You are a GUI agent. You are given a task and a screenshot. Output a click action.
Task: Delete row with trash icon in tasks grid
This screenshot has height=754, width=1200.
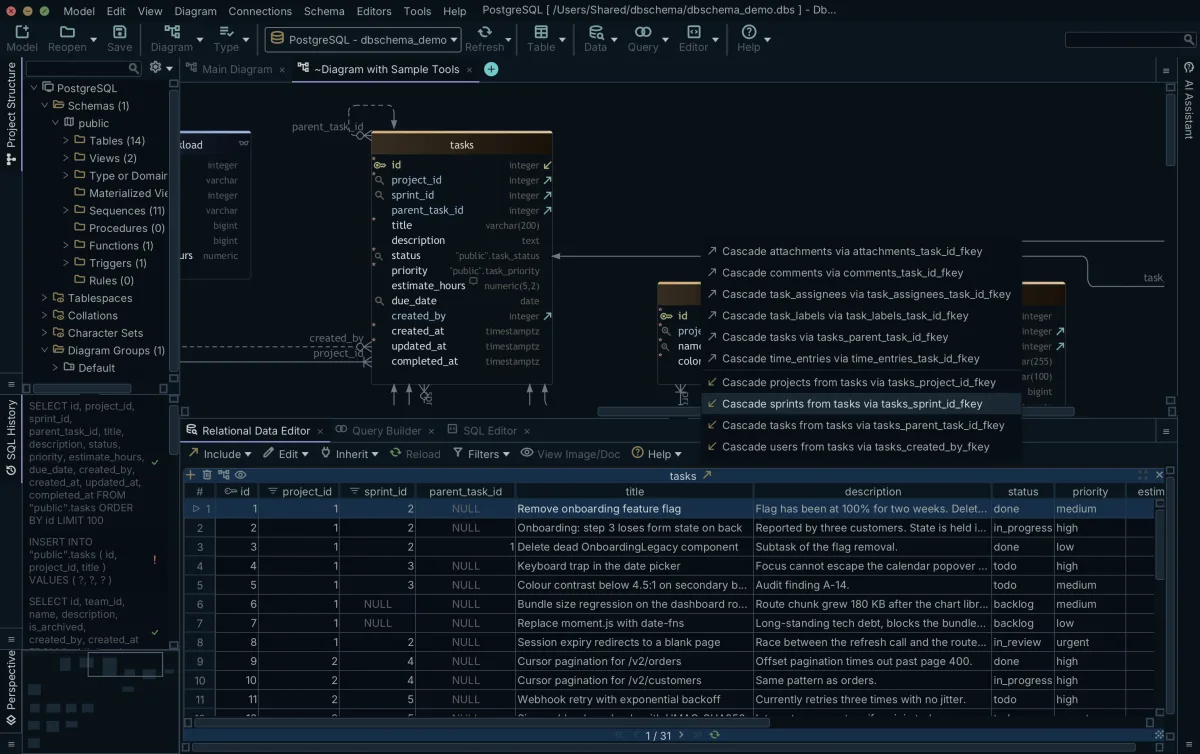tap(207, 475)
